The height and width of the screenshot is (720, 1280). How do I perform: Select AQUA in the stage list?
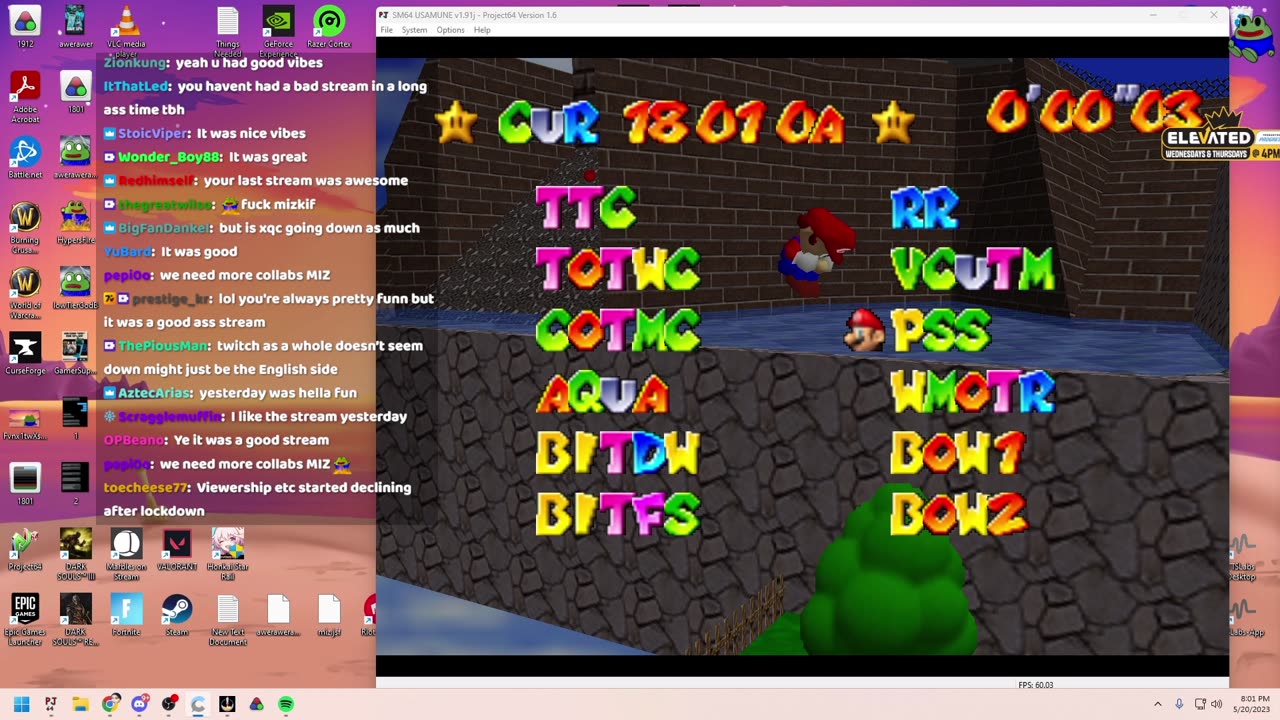(602, 393)
